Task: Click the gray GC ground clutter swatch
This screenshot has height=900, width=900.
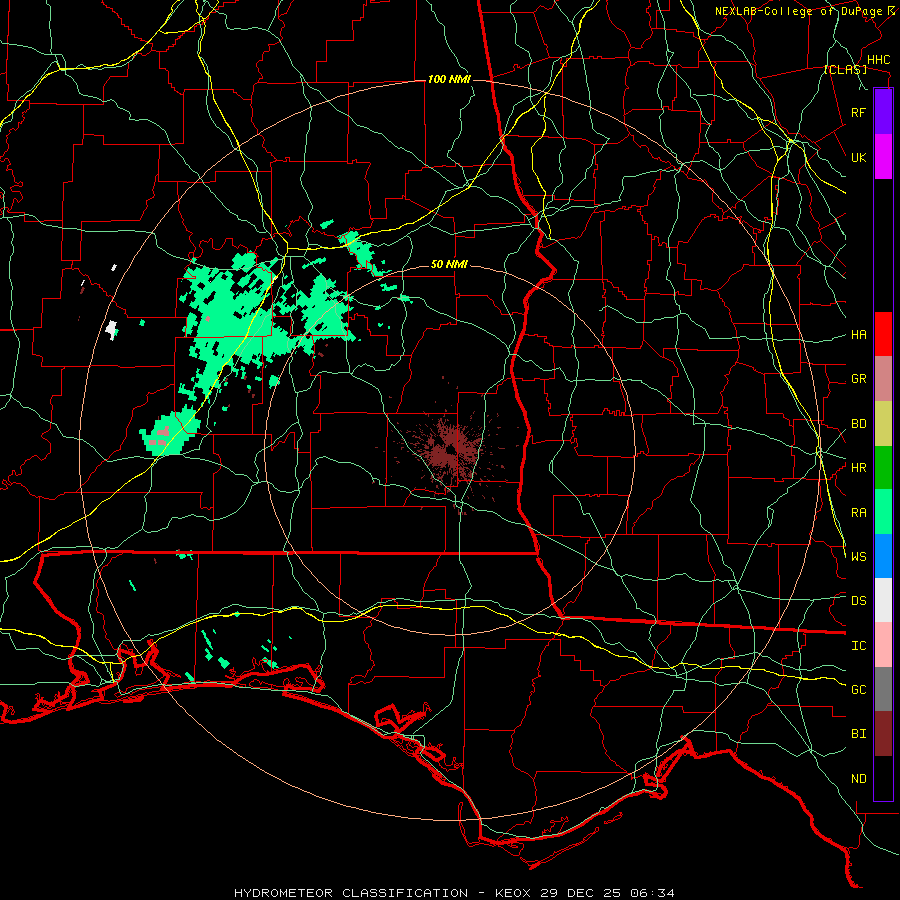Action: [x=883, y=689]
